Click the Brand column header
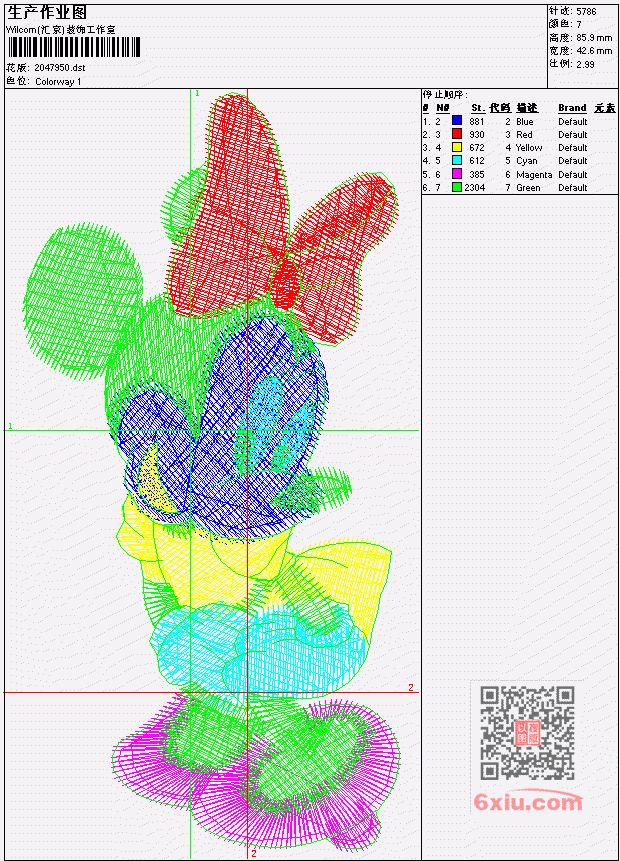The image size is (620, 861). (572, 108)
